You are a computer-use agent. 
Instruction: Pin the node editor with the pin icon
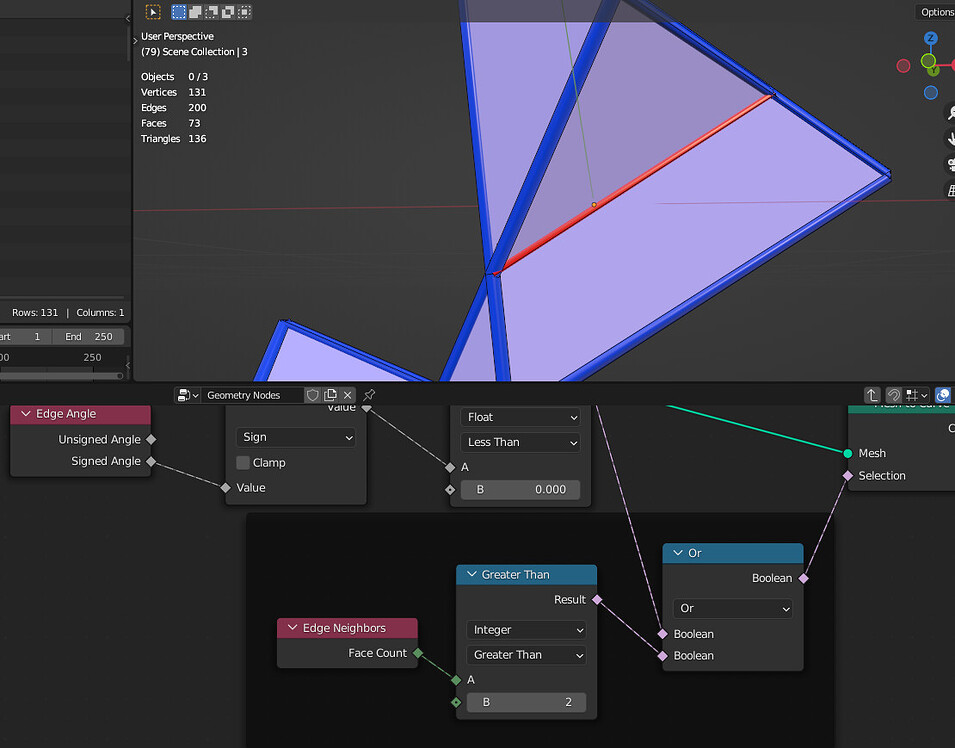click(367, 395)
